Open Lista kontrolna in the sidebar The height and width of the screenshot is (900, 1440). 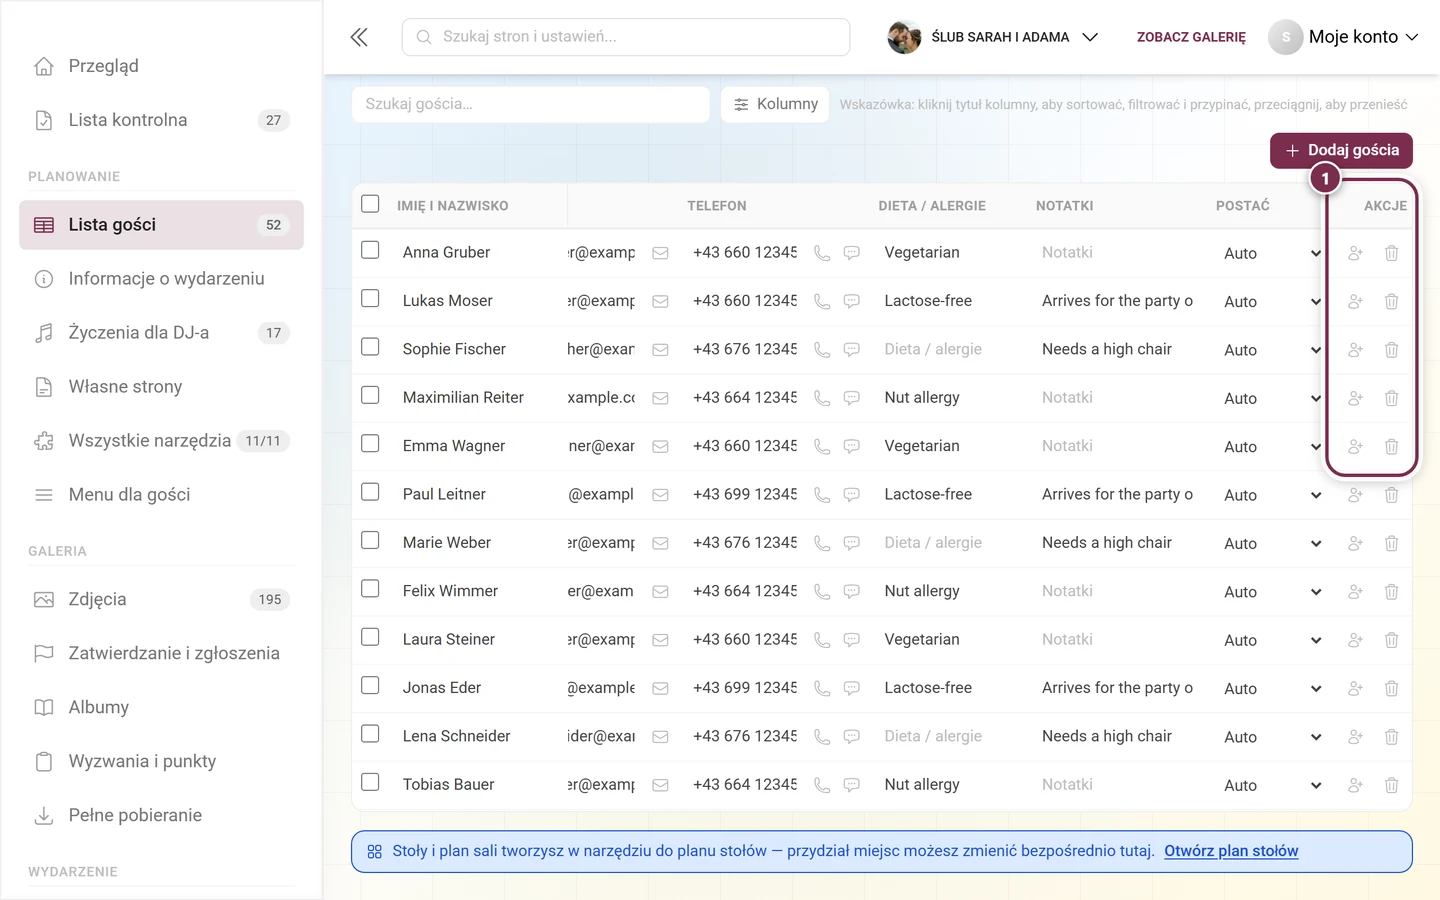point(161,120)
